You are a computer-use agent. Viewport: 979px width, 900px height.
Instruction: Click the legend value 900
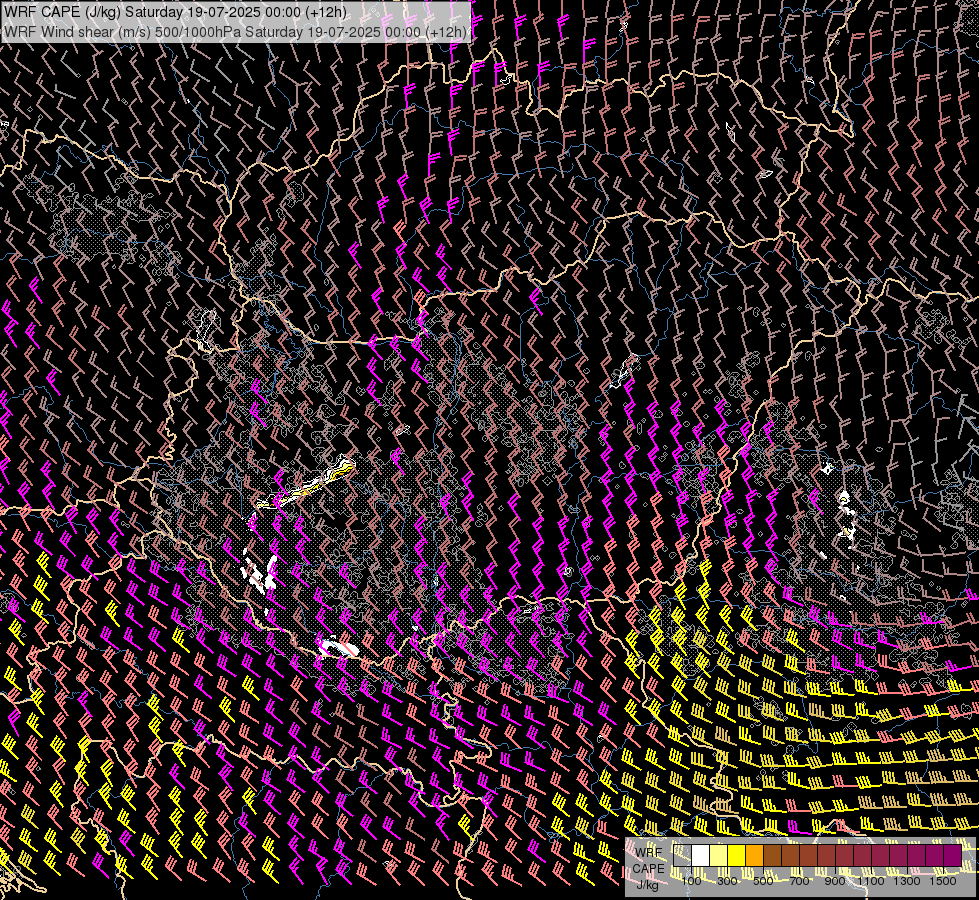coord(835,881)
